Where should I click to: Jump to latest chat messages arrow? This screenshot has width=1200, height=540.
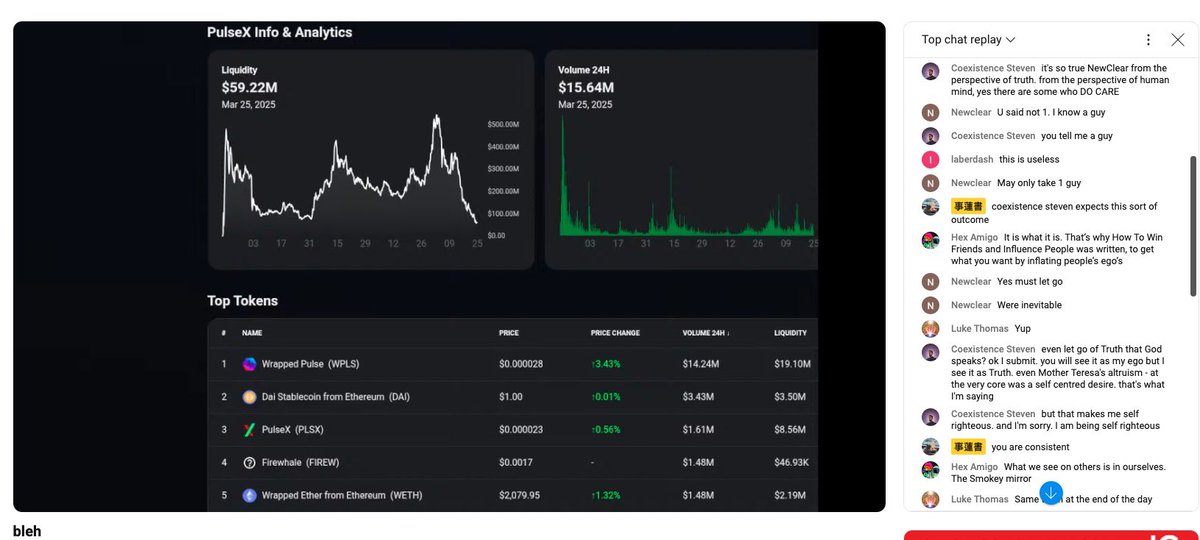tap(1051, 493)
